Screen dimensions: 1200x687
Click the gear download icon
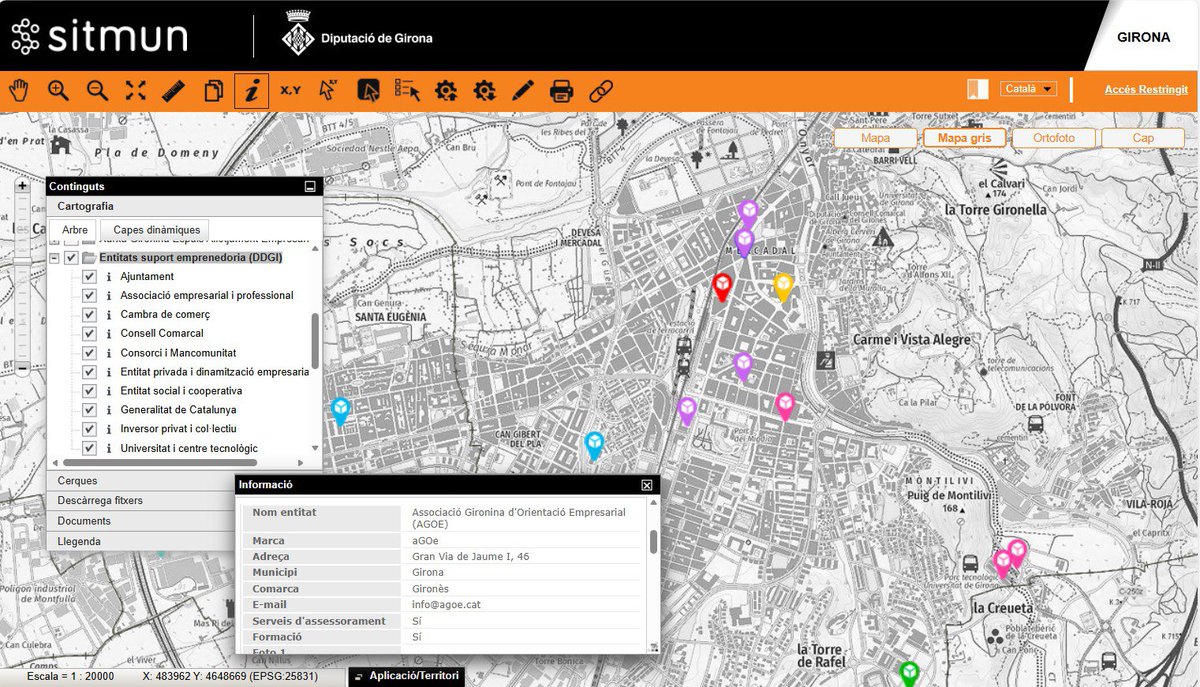click(485, 91)
